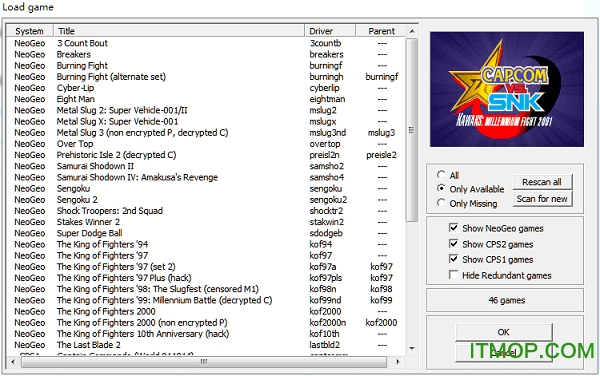Select King of Fighters '99: Millennium Battle
The image size is (600, 376).
pyautogui.click(x=206, y=300)
